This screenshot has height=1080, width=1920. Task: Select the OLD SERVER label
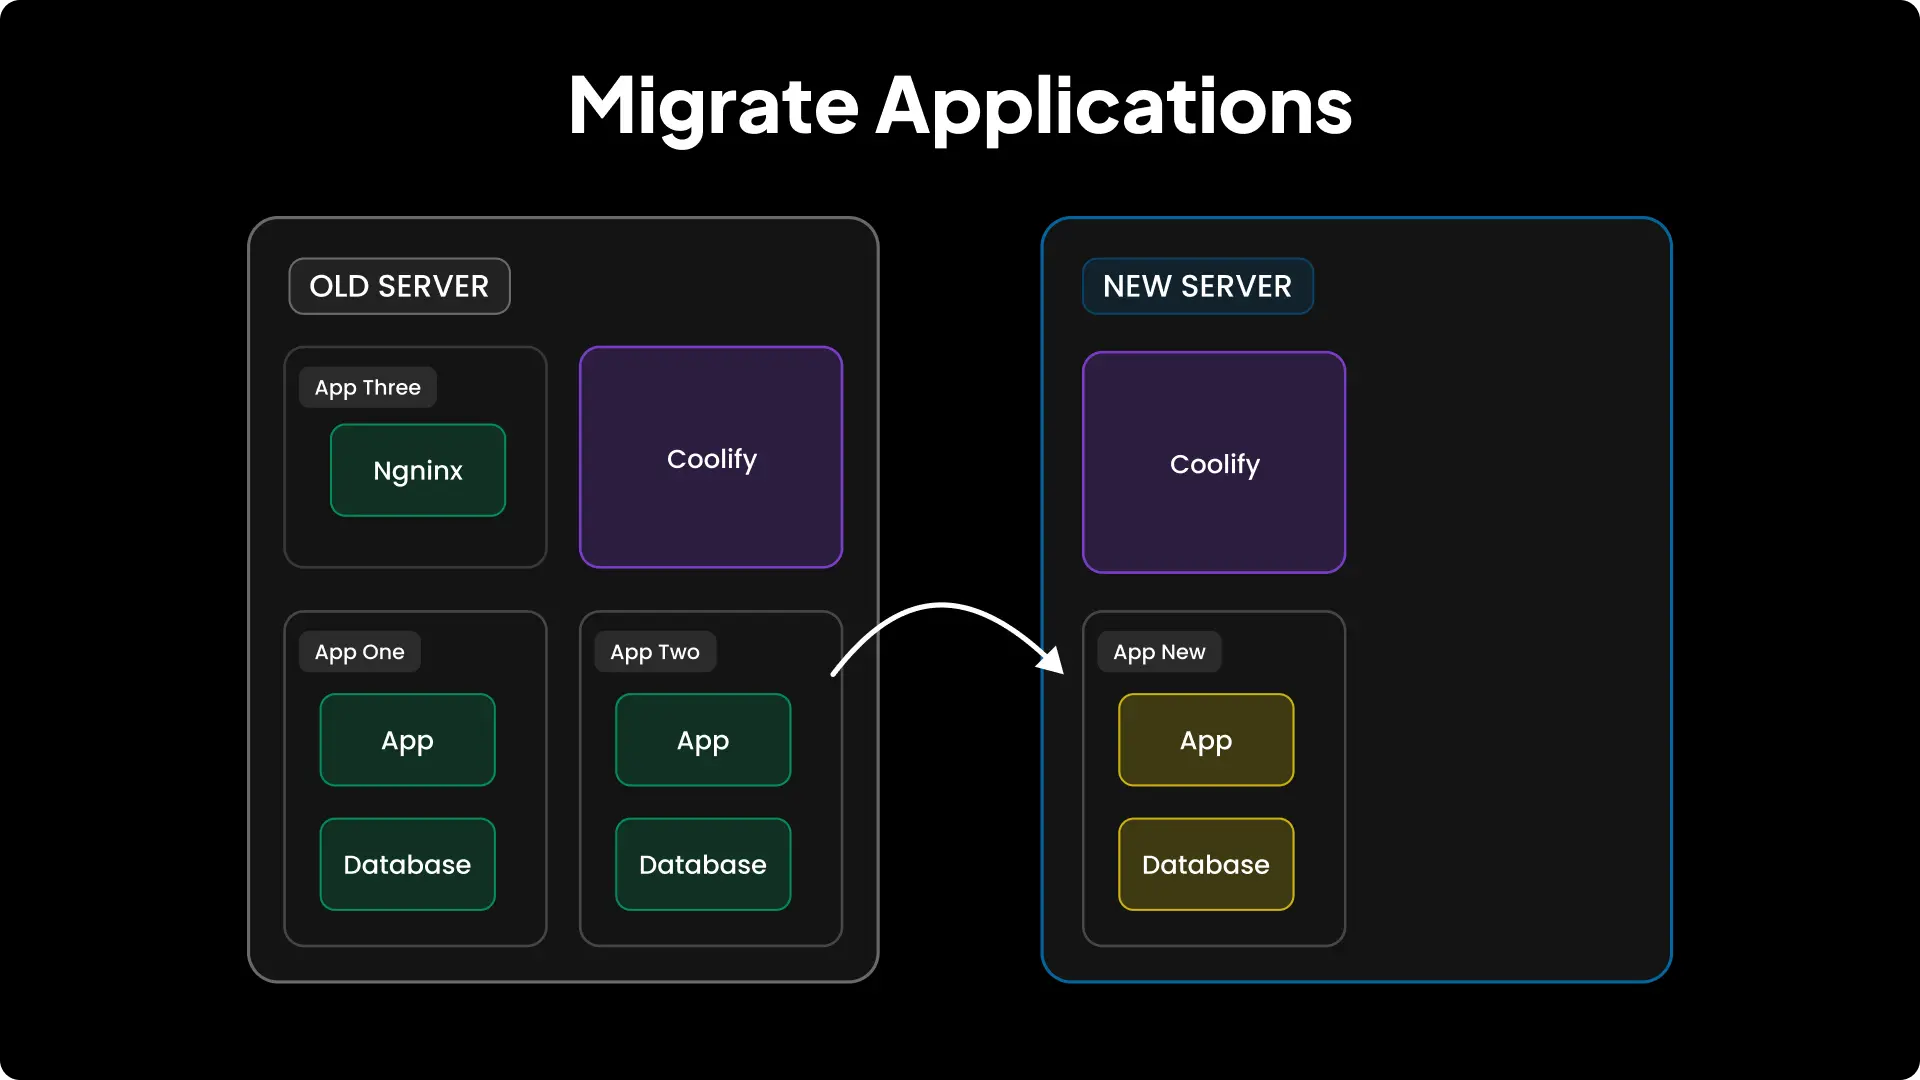coord(399,286)
